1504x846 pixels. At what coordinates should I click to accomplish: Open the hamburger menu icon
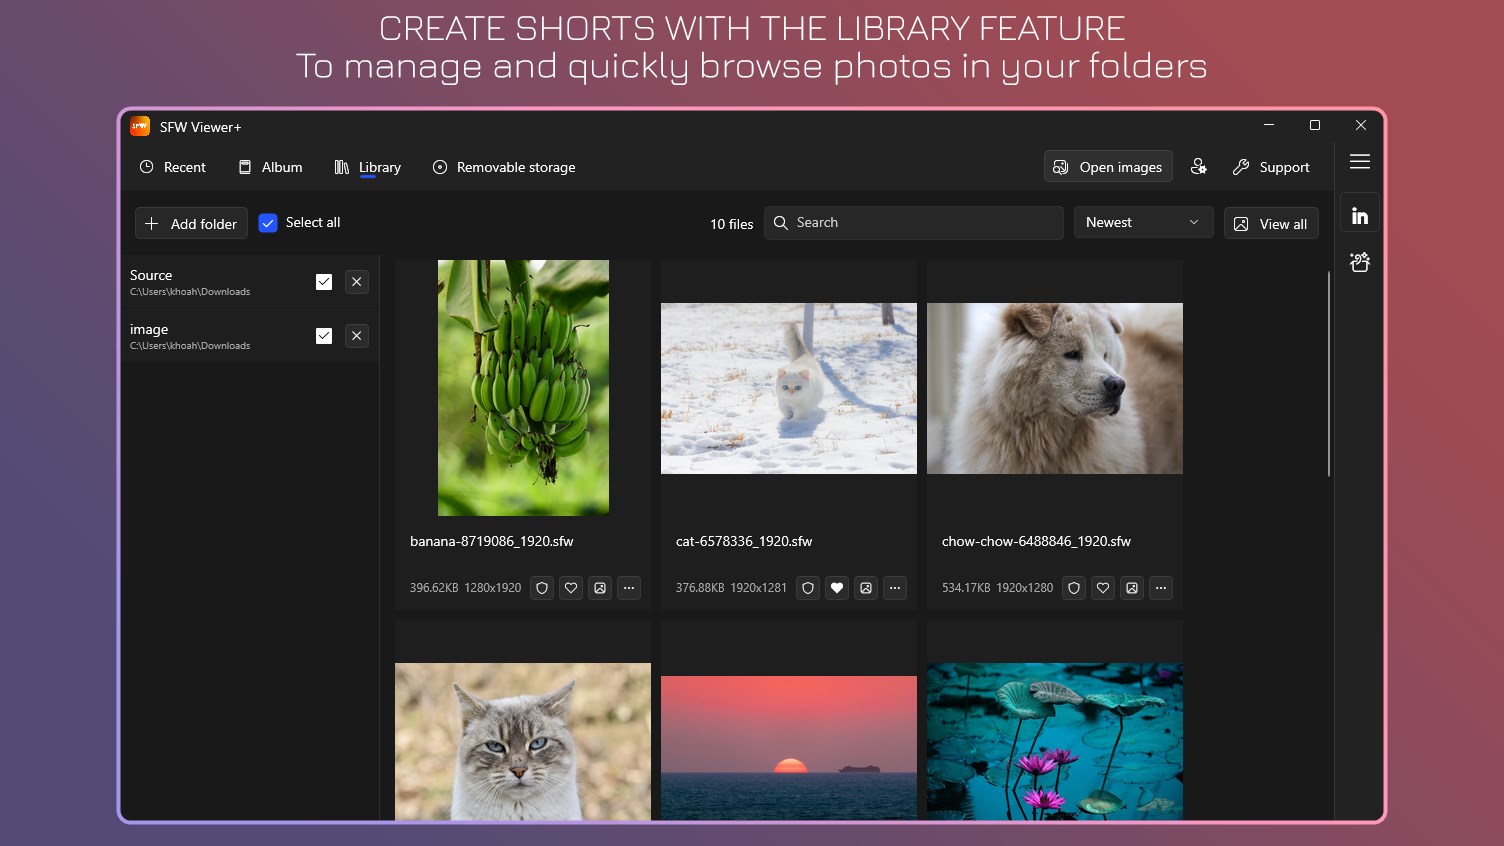click(x=1359, y=162)
